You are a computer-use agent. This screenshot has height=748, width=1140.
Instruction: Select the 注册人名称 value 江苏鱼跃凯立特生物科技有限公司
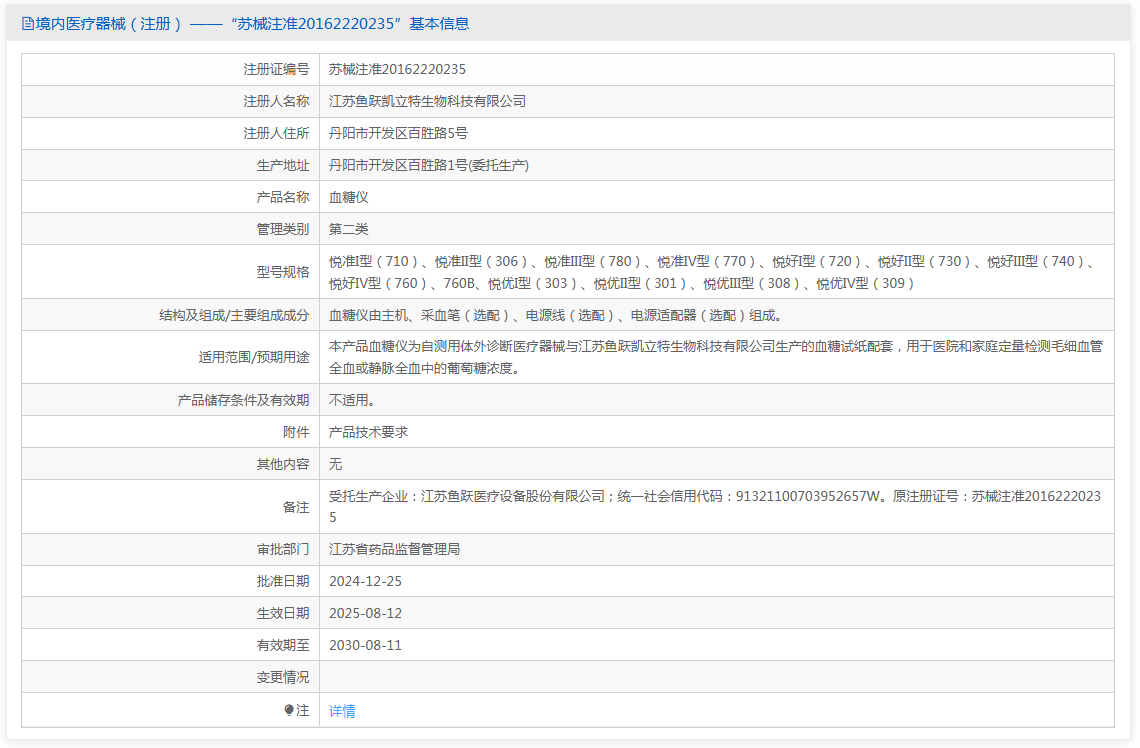428,101
